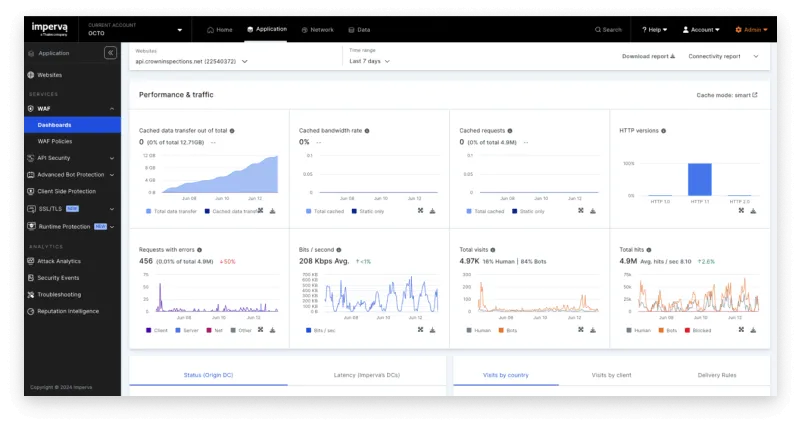Expand Cached data transfer chart fullscreen

(x=261, y=210)
